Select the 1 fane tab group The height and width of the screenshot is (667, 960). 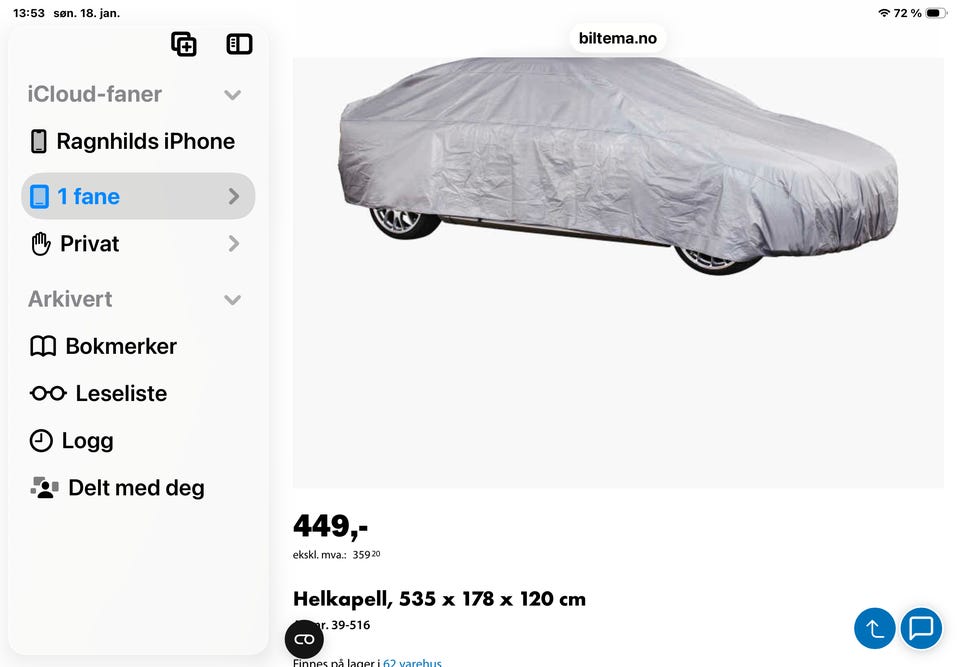[x=138, y=196]
